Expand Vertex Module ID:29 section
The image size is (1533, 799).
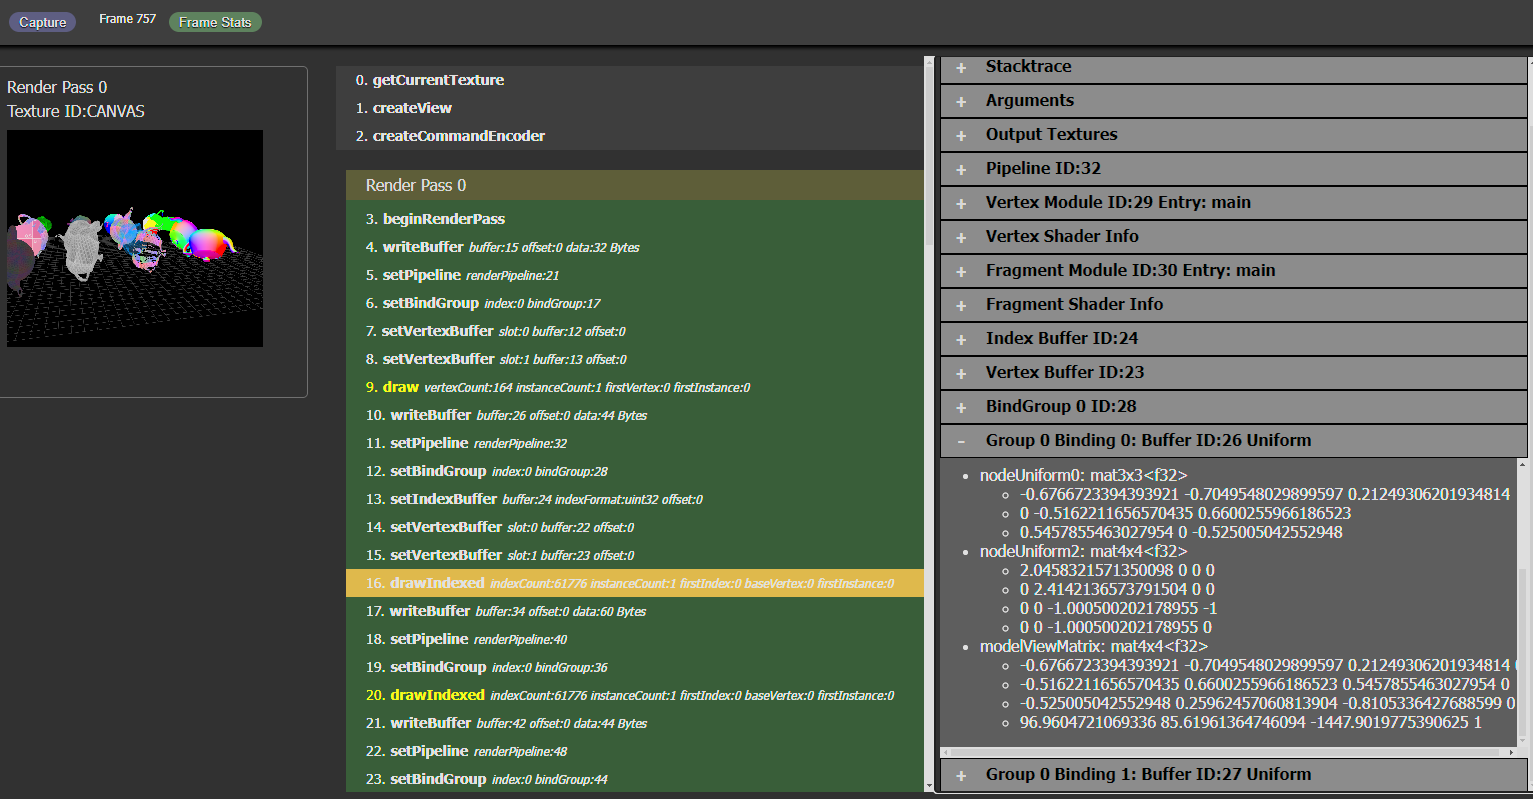point(1233,203)
